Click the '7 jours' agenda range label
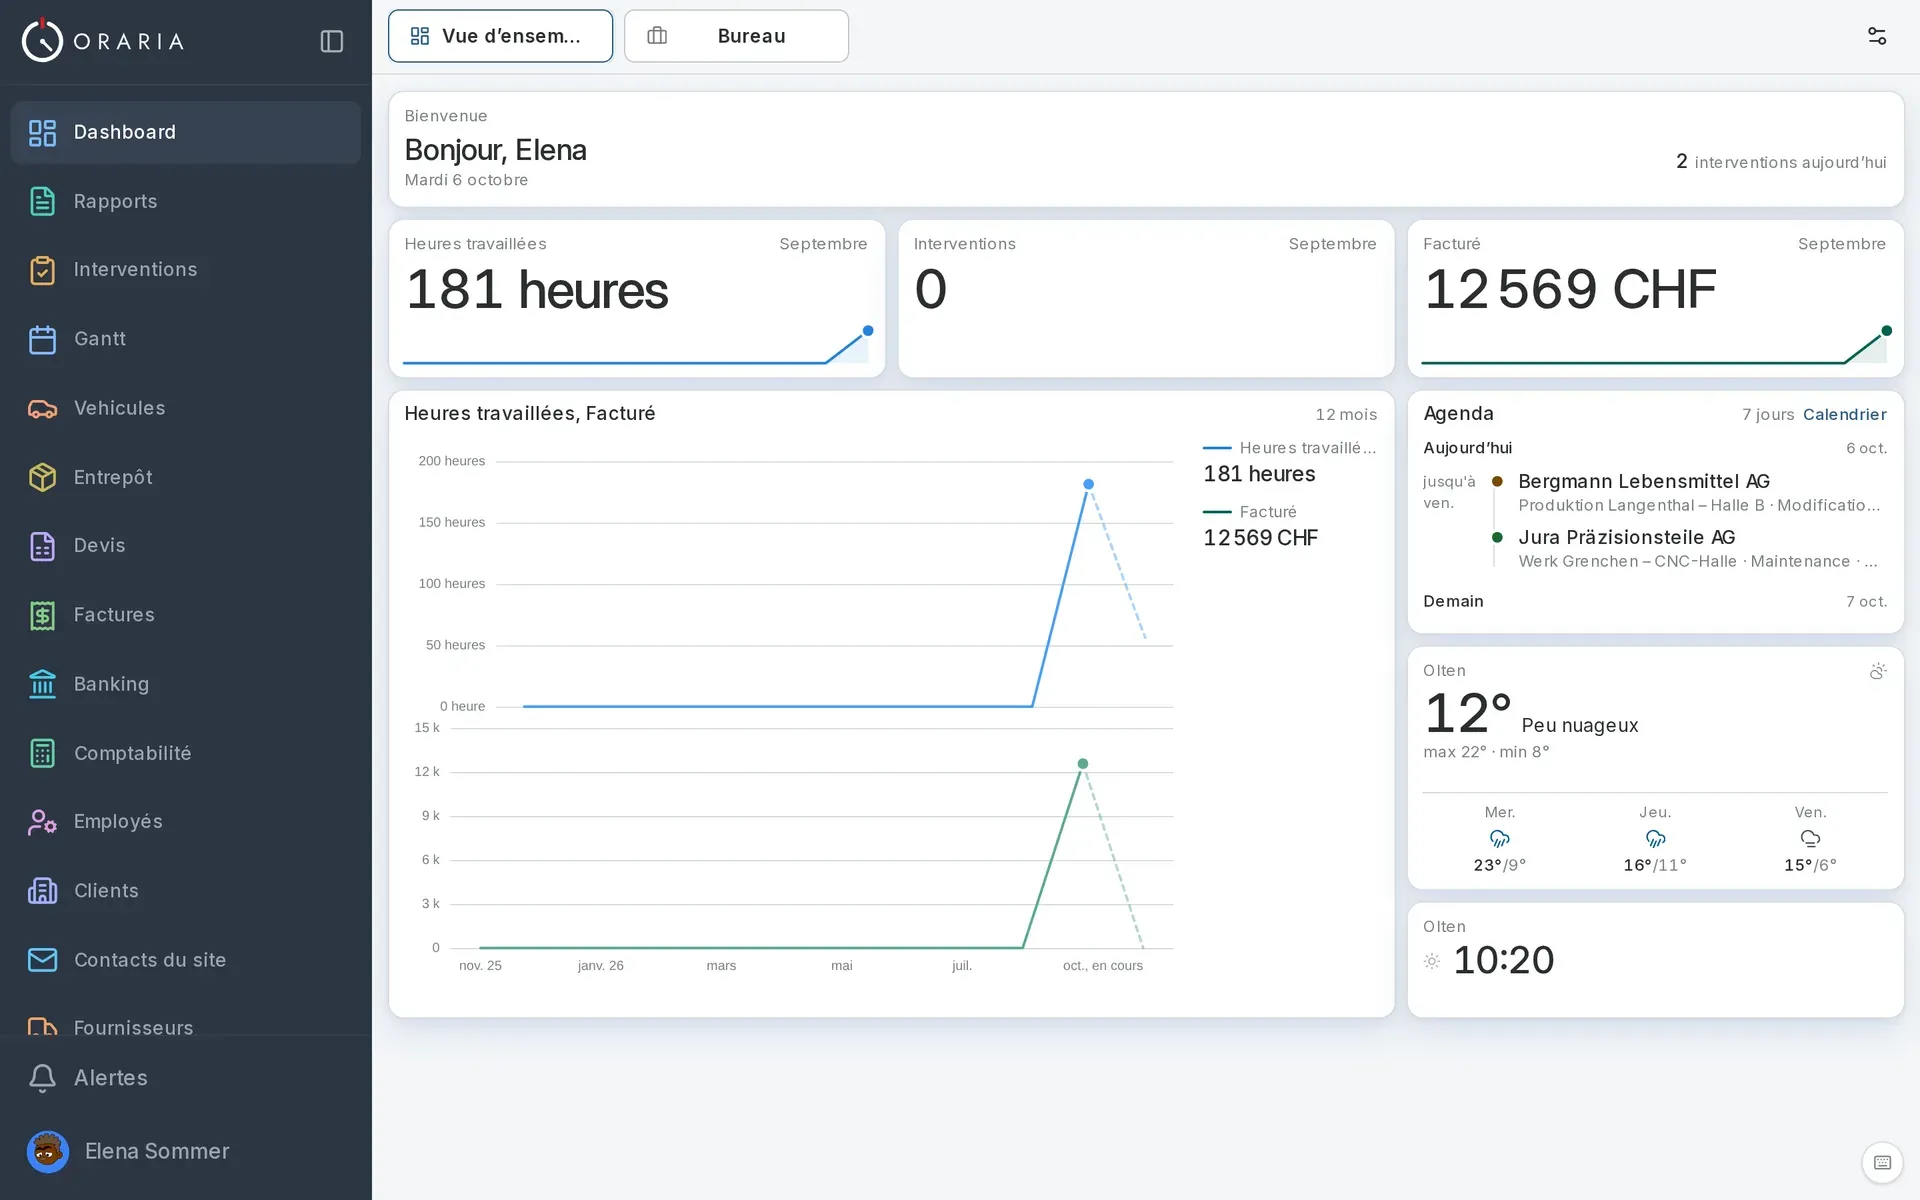This screenshot has width=1920, height=1200. coord(1768,414)
